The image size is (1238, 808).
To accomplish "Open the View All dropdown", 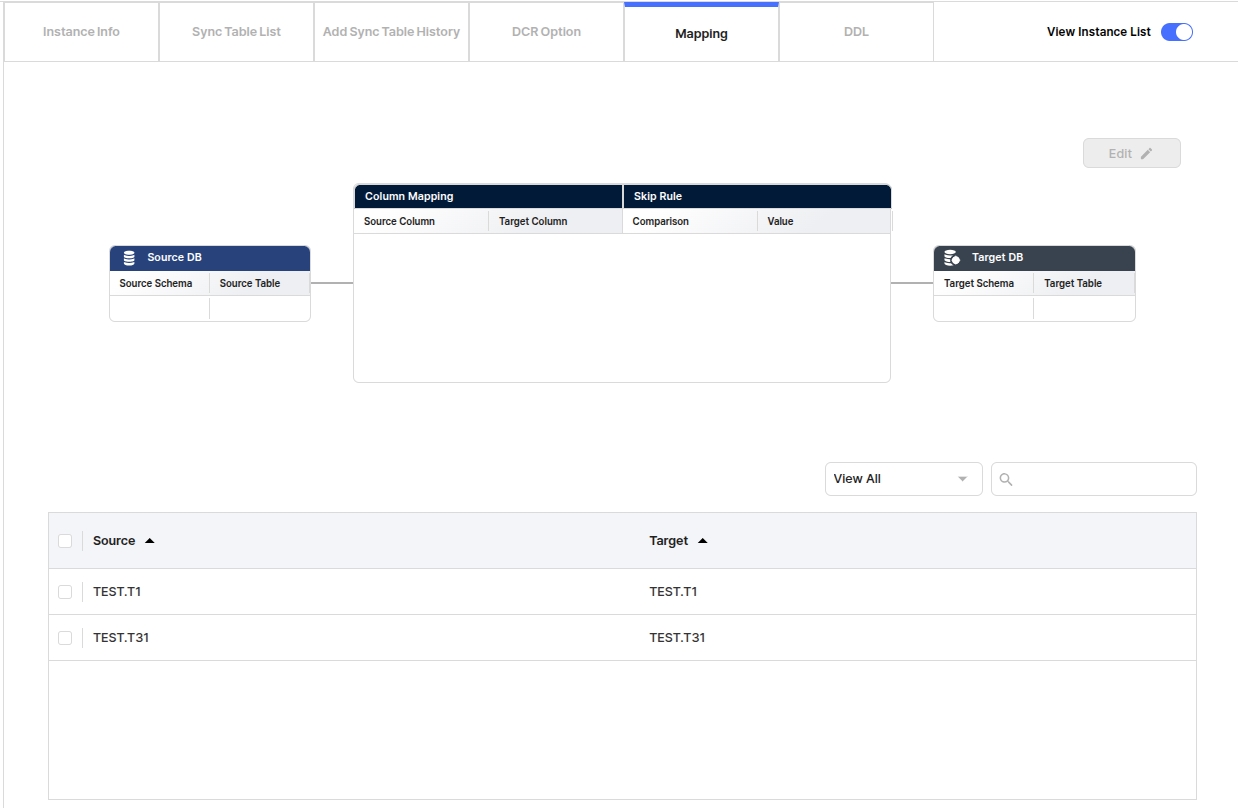I will (903, 479).
